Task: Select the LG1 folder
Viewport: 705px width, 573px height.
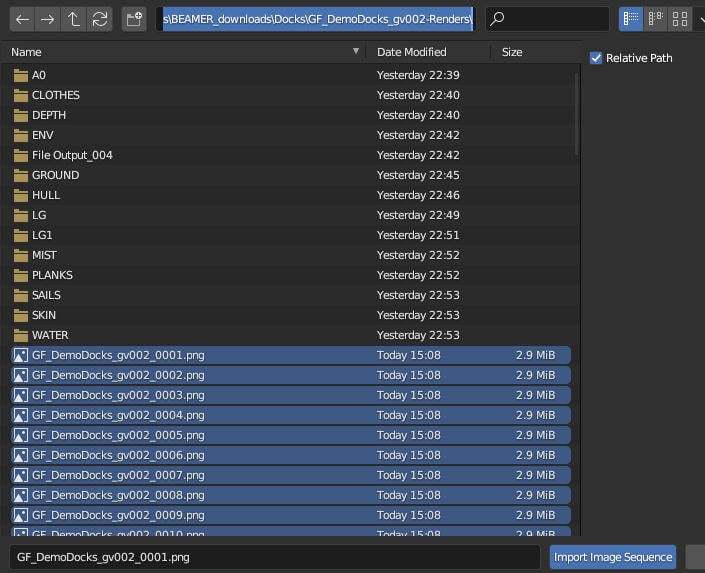Action: [291, 235]
